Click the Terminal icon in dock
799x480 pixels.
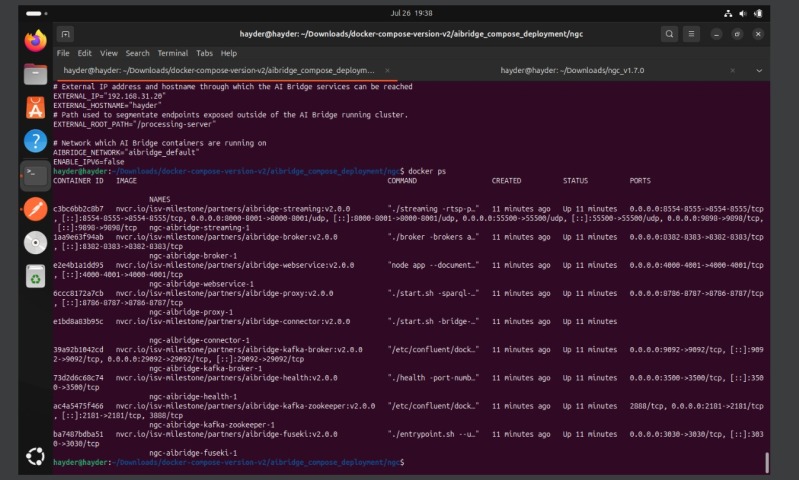(x=36, y=174)
